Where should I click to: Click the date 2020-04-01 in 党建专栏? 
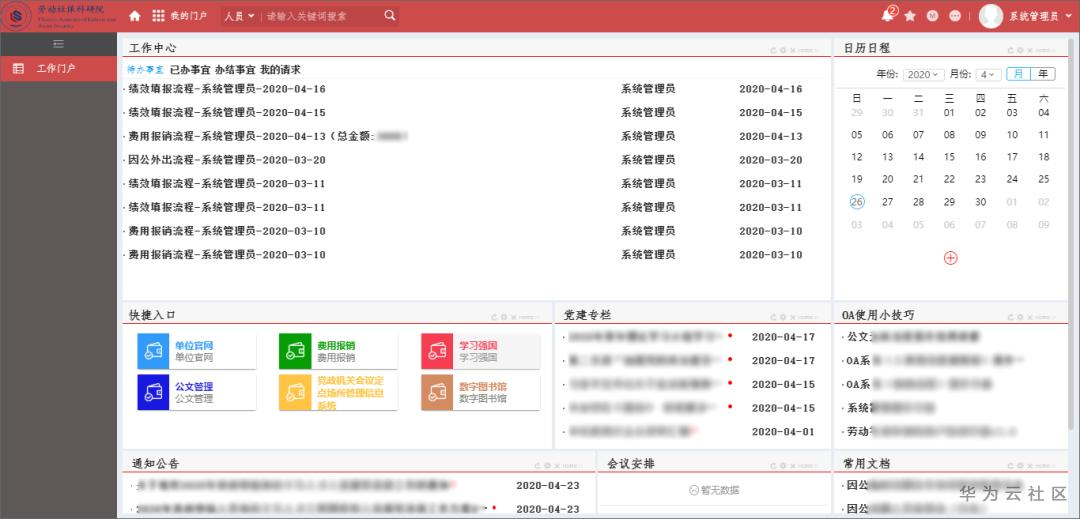[783, 432]
